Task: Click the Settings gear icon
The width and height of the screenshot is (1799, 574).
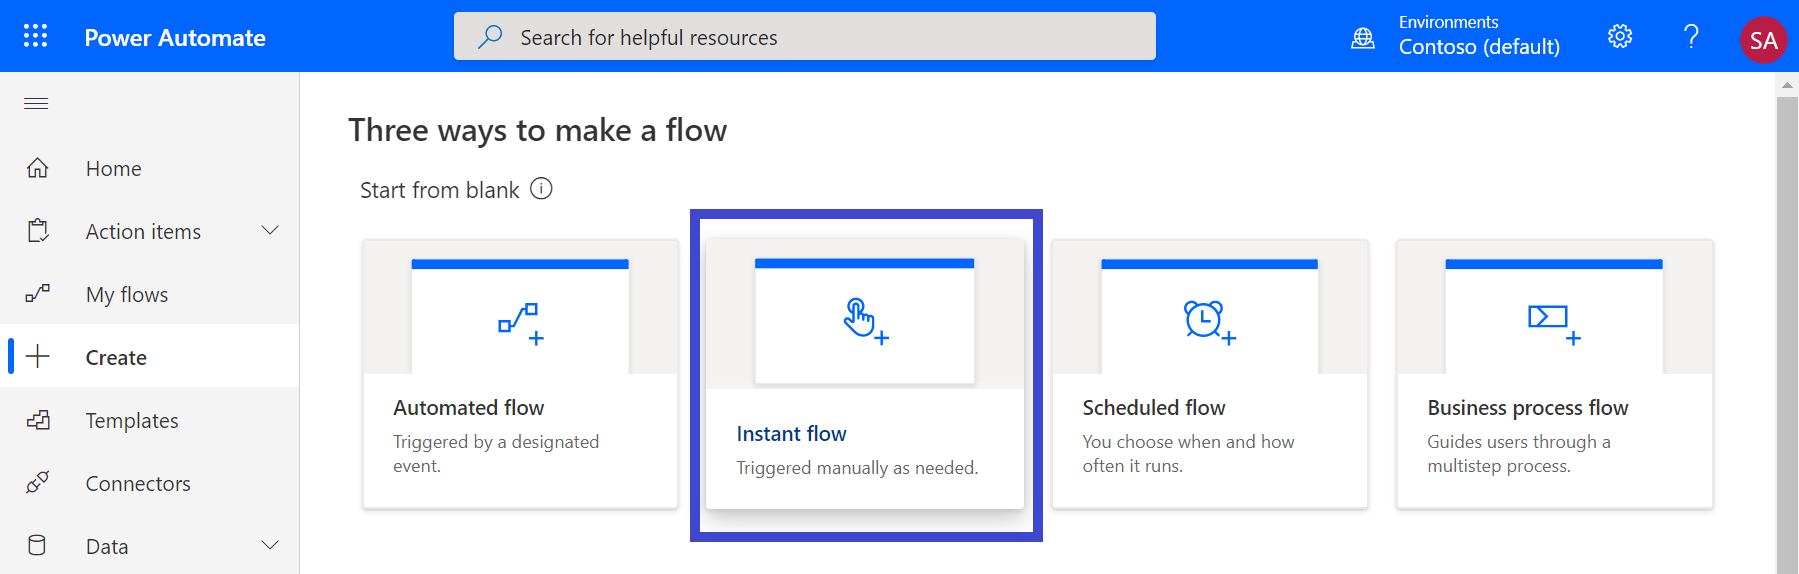Action: click(x=1620, y=37)
